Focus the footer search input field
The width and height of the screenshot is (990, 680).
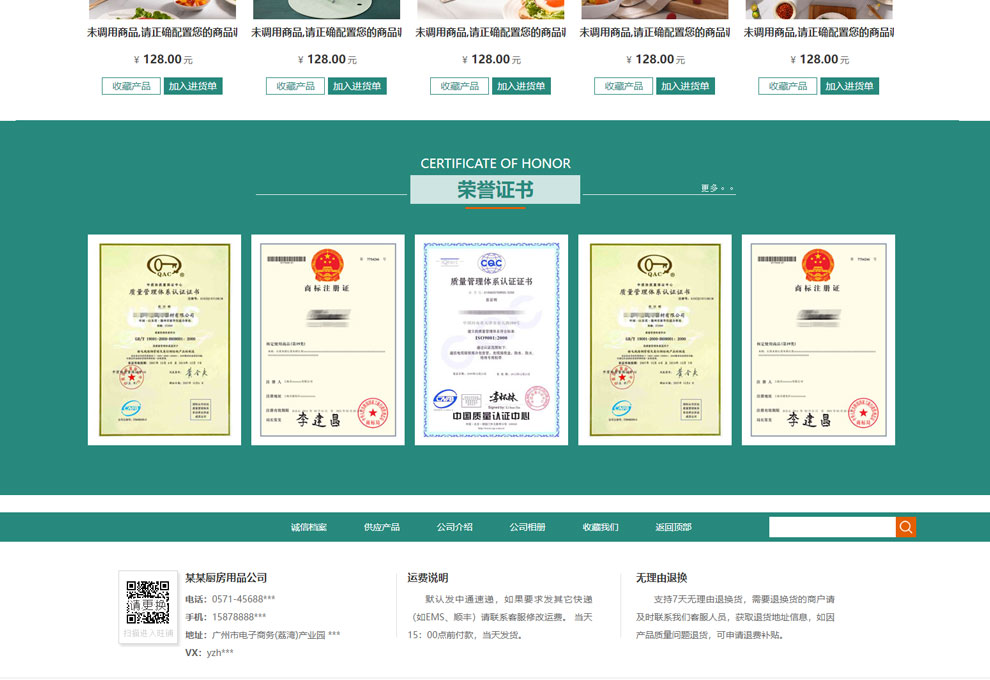point(832,527)
